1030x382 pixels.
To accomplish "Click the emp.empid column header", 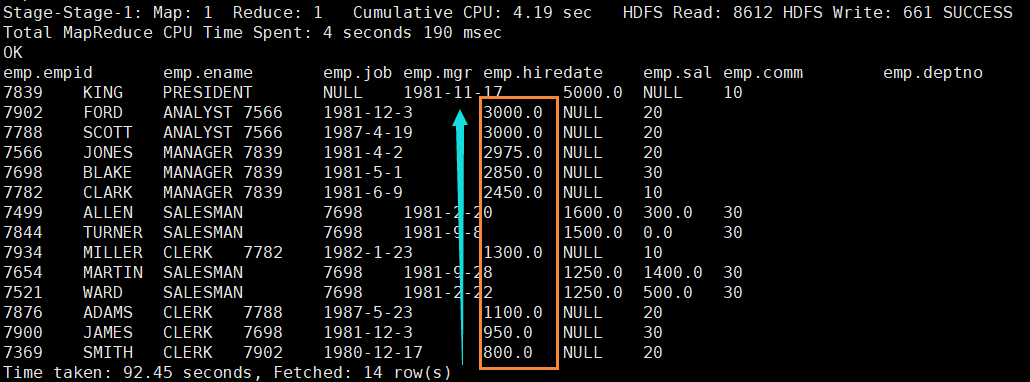I will pyautogui.click(x=48, y=73).
